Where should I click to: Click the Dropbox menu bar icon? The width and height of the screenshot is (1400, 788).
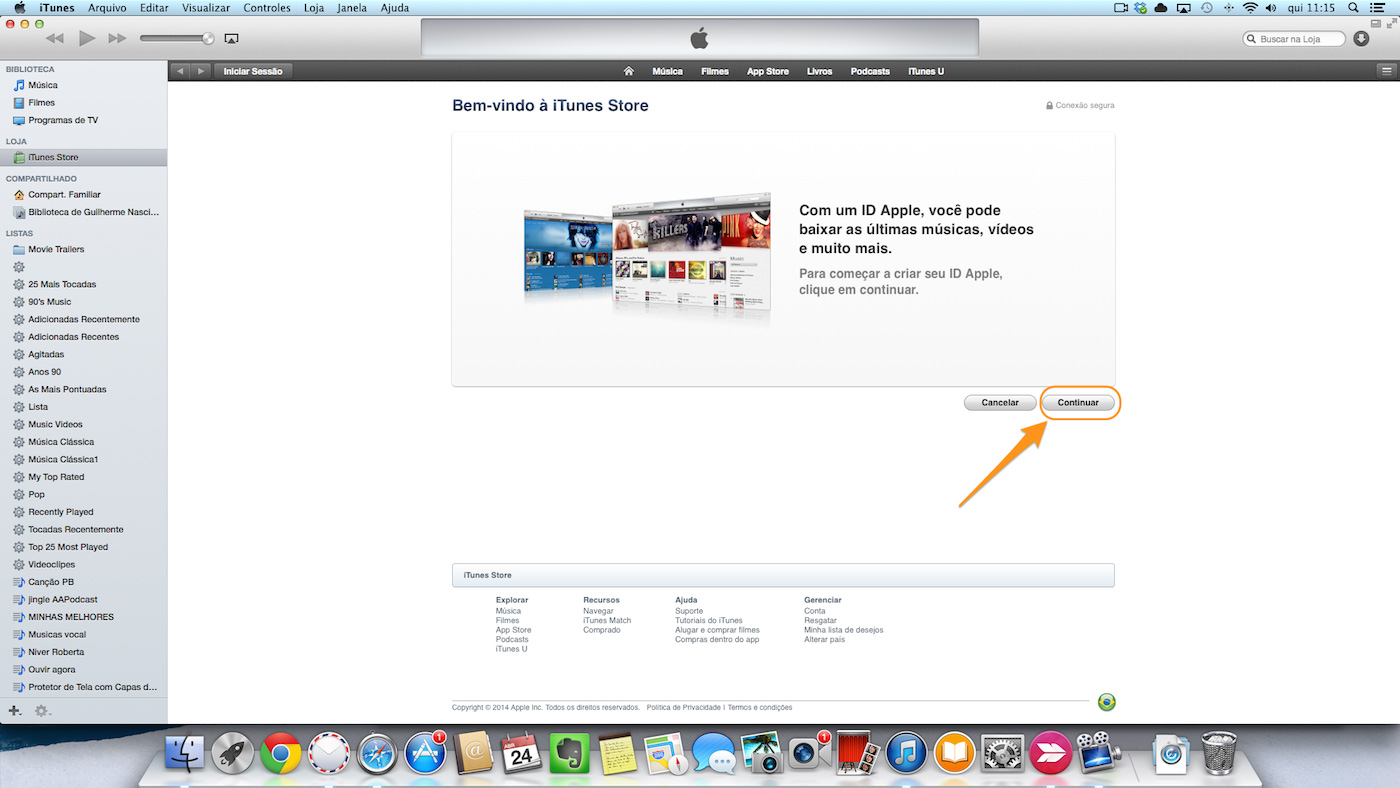[1140, 8]
